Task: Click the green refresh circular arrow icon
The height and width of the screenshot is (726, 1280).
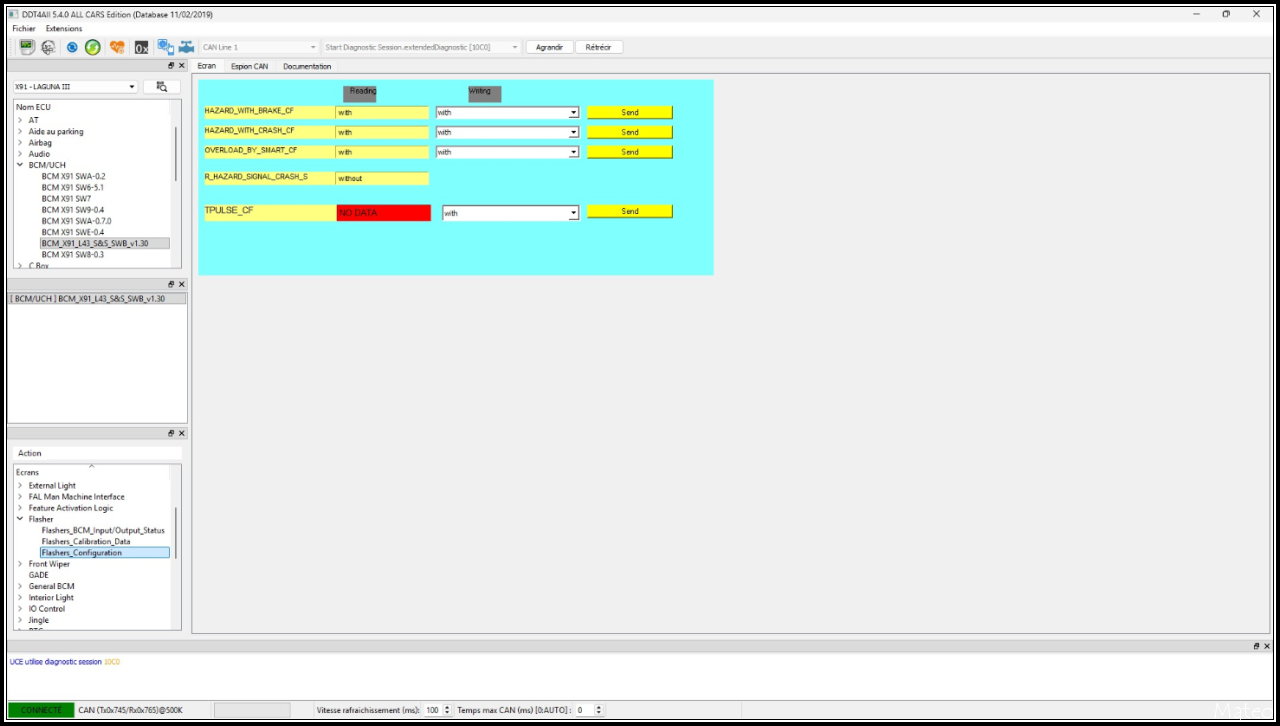Action: (92, 47)
